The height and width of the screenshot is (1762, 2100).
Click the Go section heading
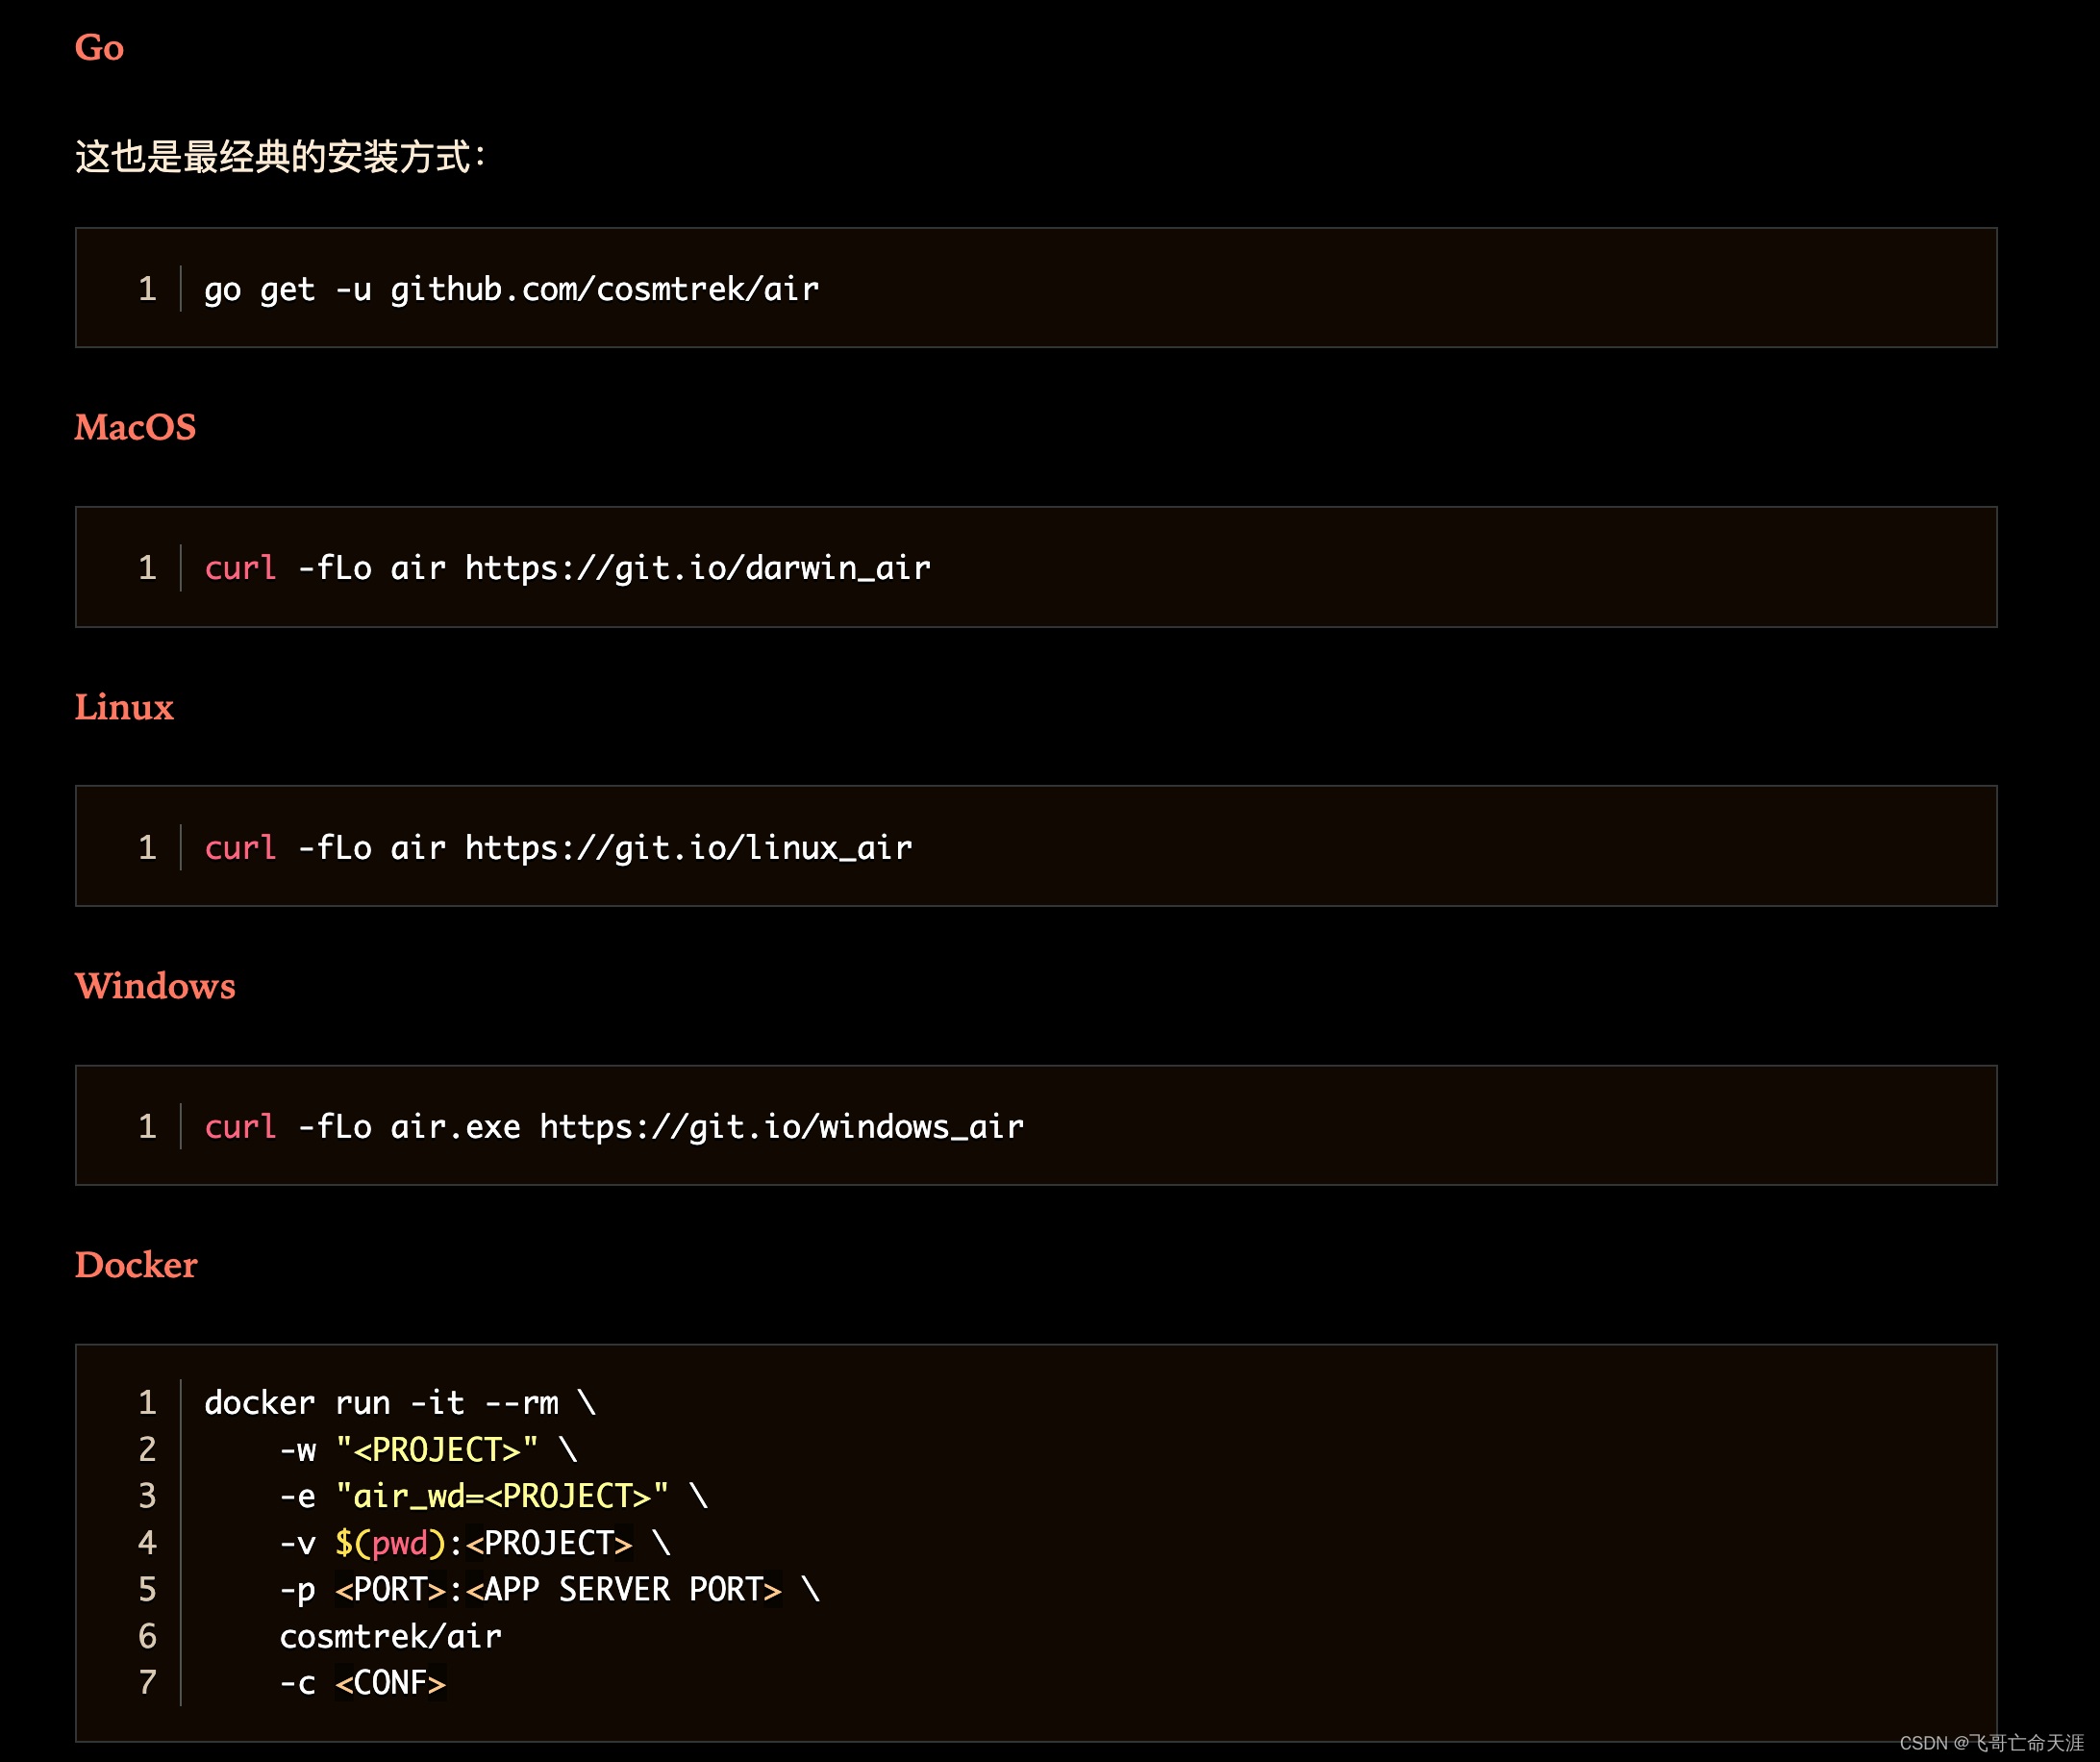point(99,47)
